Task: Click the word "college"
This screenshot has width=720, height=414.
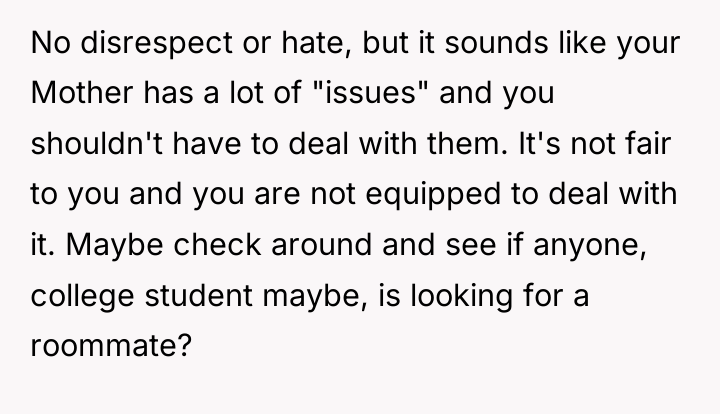Action: point(82,295)
